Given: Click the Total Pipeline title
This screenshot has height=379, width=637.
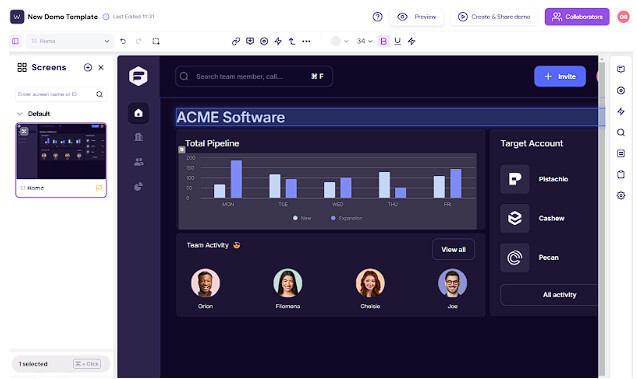Looking at the screenshot, I should tap(212, 143).
